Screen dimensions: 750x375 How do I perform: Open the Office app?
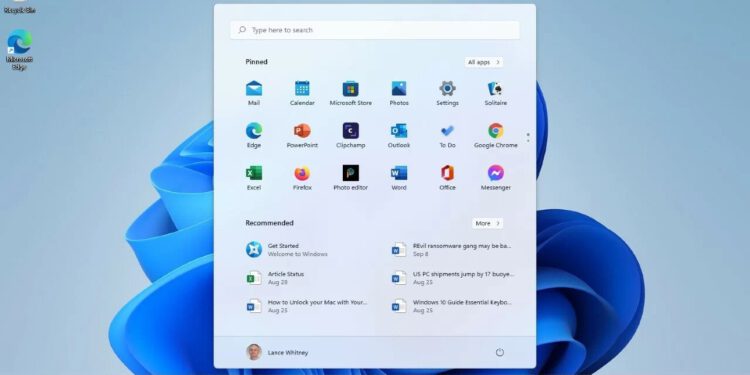pyautogui.click(x=447, y=178)
